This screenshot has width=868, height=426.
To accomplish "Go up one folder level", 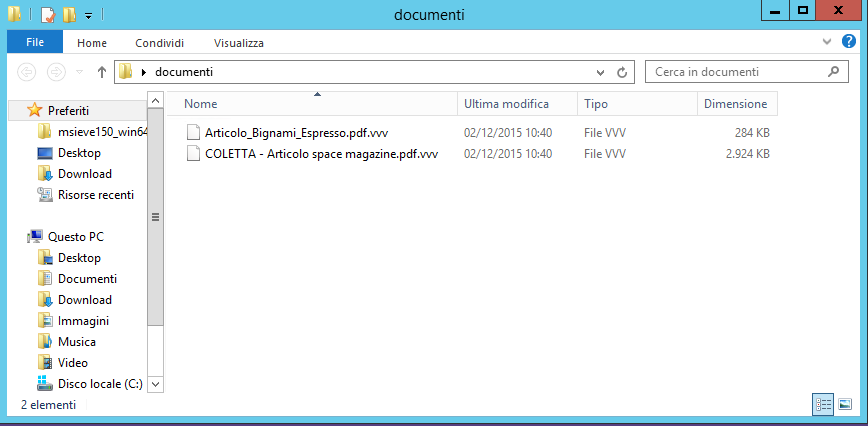I will click(102, 72).
